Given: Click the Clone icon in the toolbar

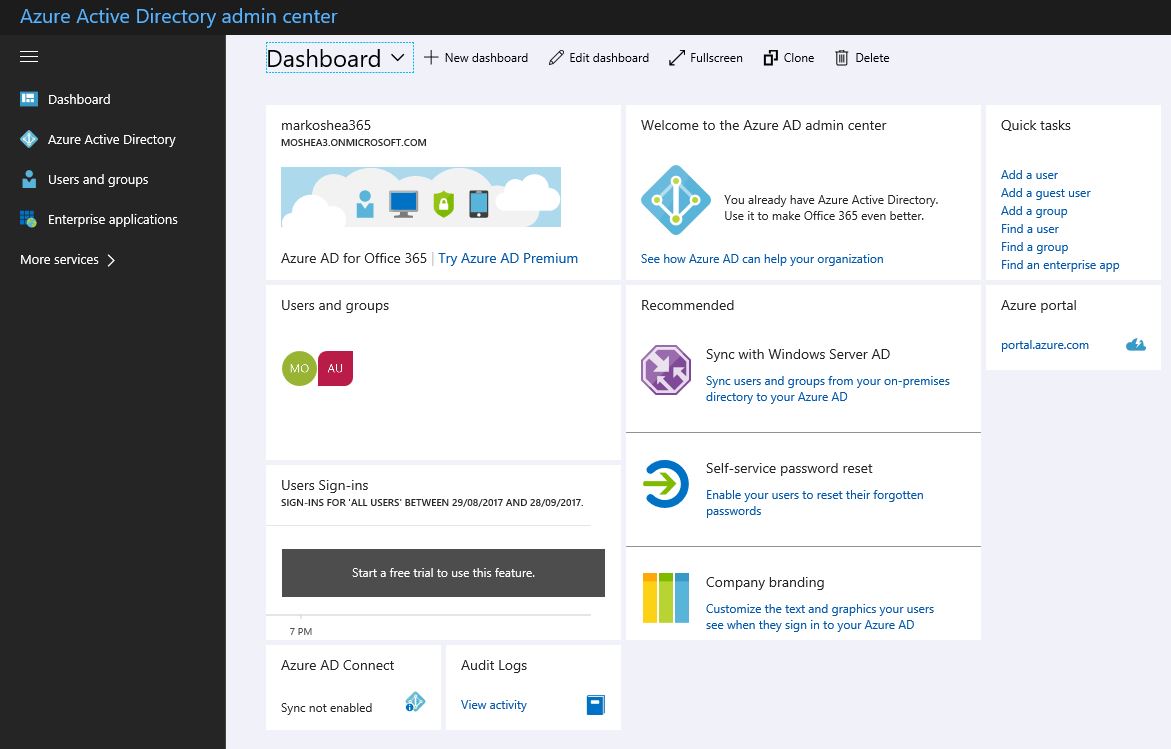Looking at the screenshot, I should point(771,58).
